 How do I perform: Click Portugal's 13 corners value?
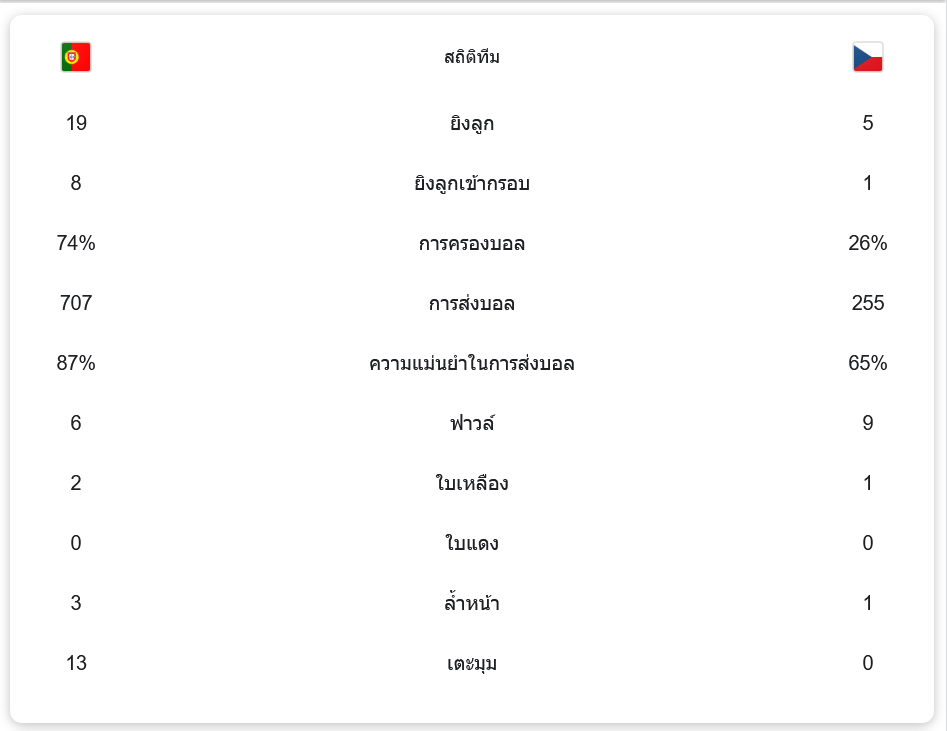click(76, 663)
